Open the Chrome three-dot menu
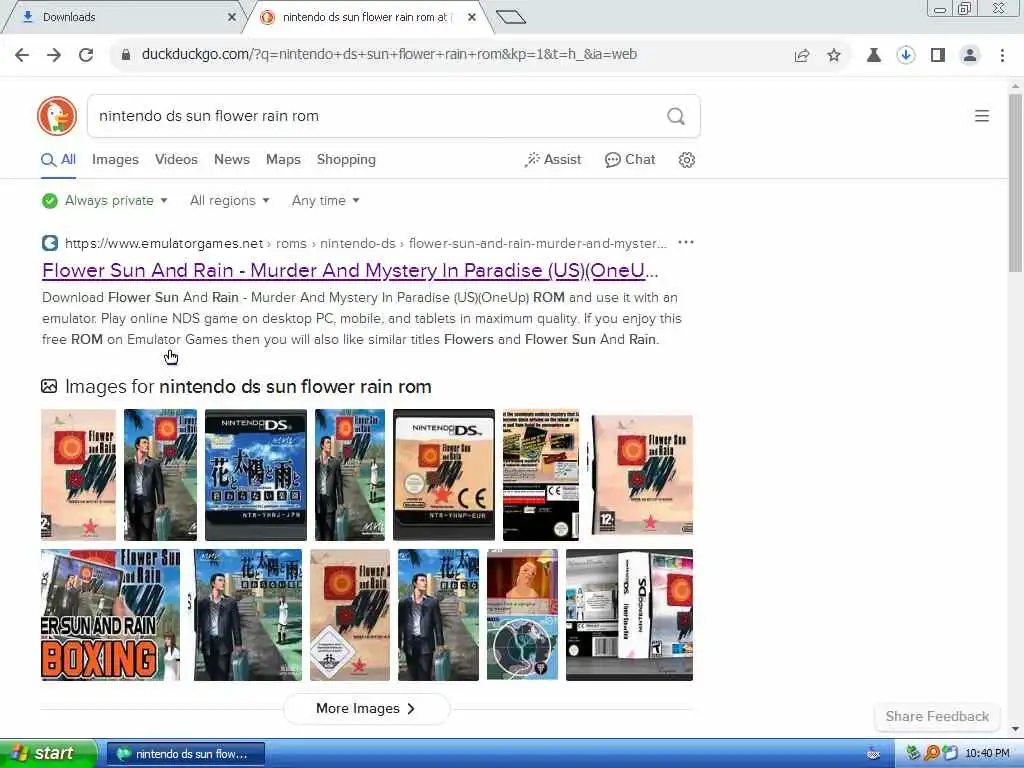The image size is (1024, 768). (1002, 55)
